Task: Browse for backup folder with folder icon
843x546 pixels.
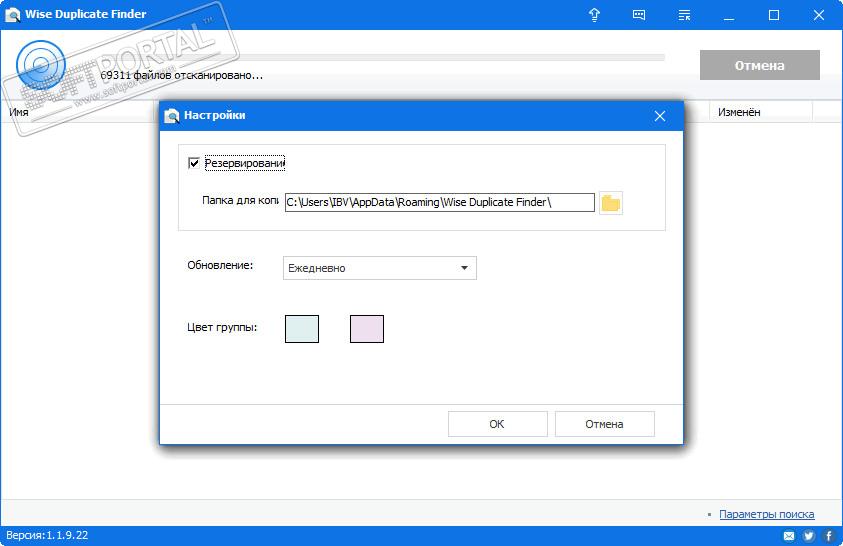Action: click(x=611, y=203)
